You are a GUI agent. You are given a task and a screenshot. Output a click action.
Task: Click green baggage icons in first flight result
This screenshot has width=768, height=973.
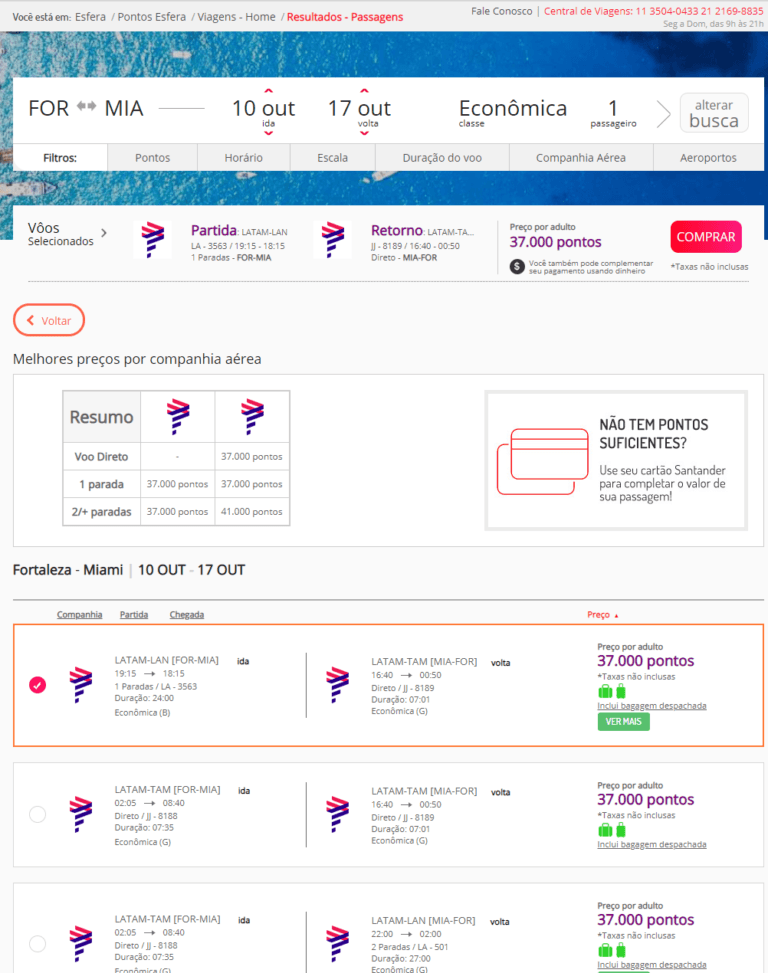coord(612,691)
